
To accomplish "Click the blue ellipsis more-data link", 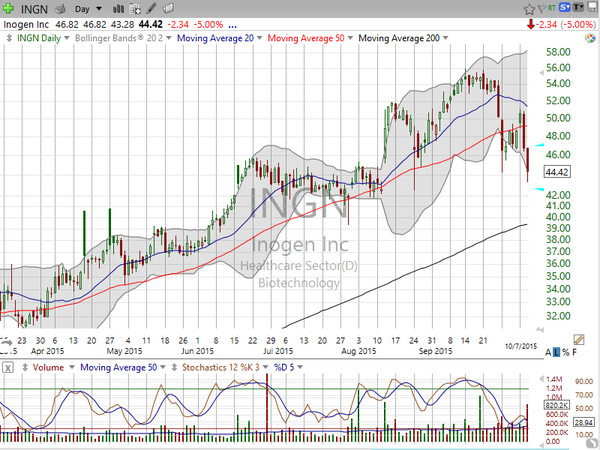I will click(x=232, y=26).
